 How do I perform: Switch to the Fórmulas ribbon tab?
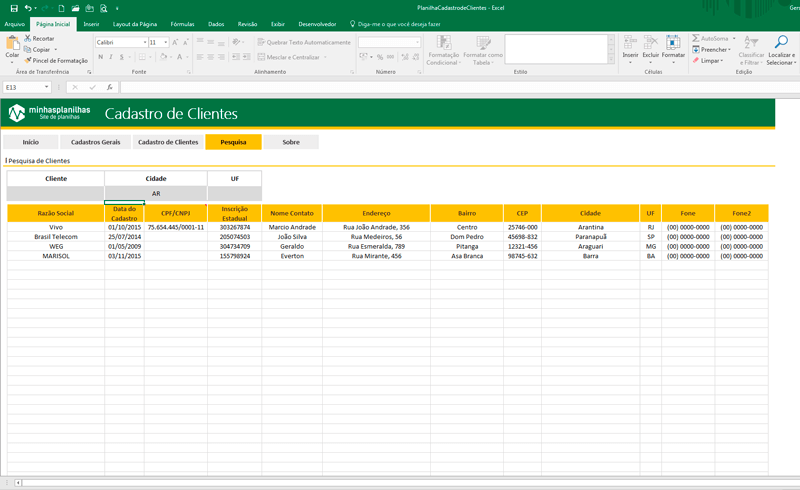click(x=182, y=23)
